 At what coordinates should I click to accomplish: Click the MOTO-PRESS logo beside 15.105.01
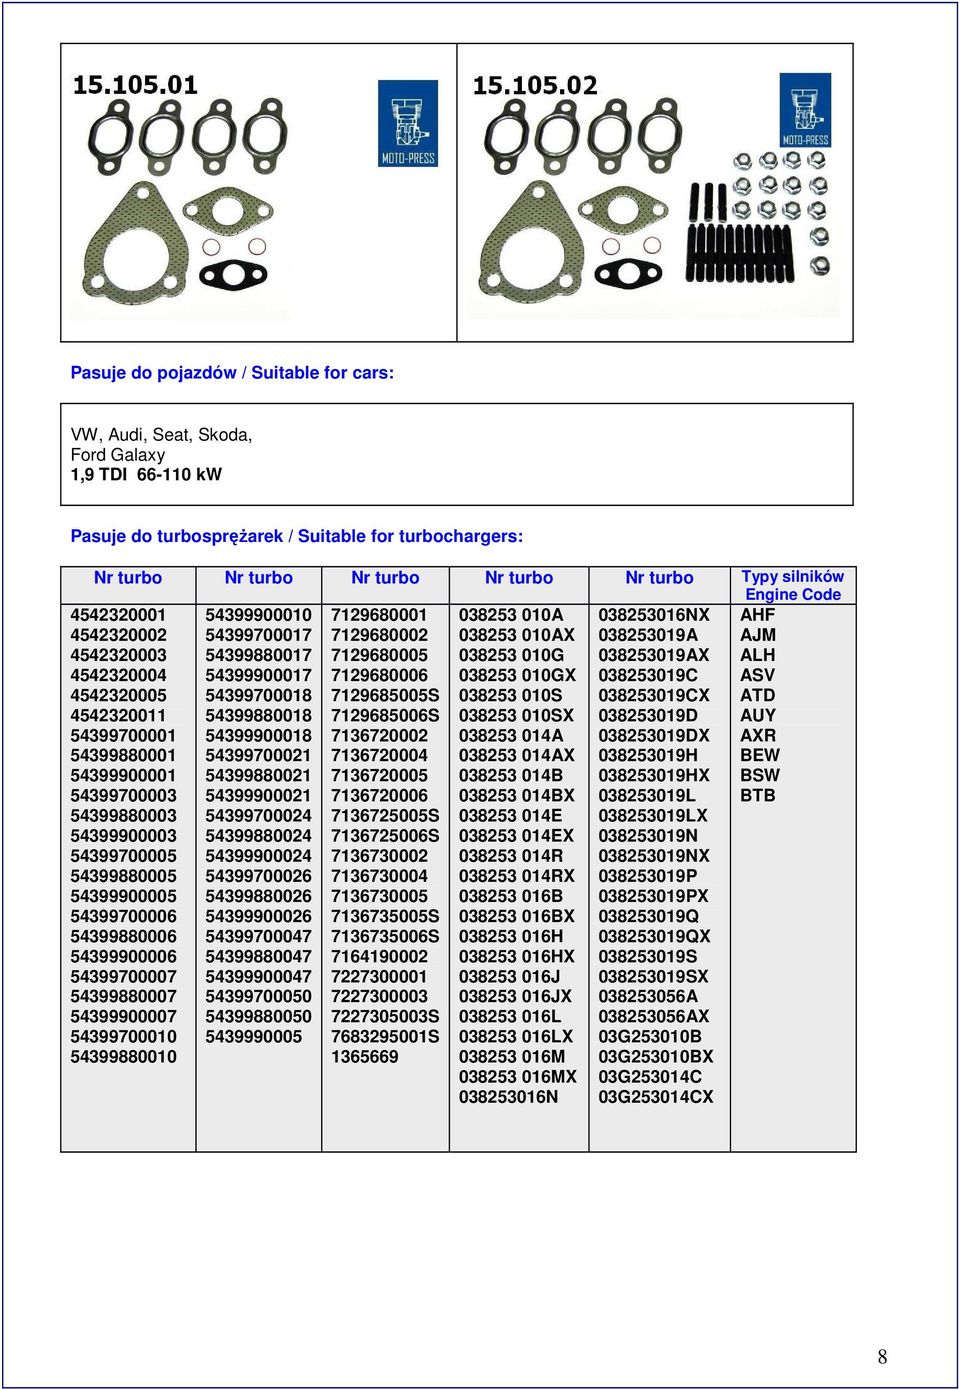[x=408, y=123]
